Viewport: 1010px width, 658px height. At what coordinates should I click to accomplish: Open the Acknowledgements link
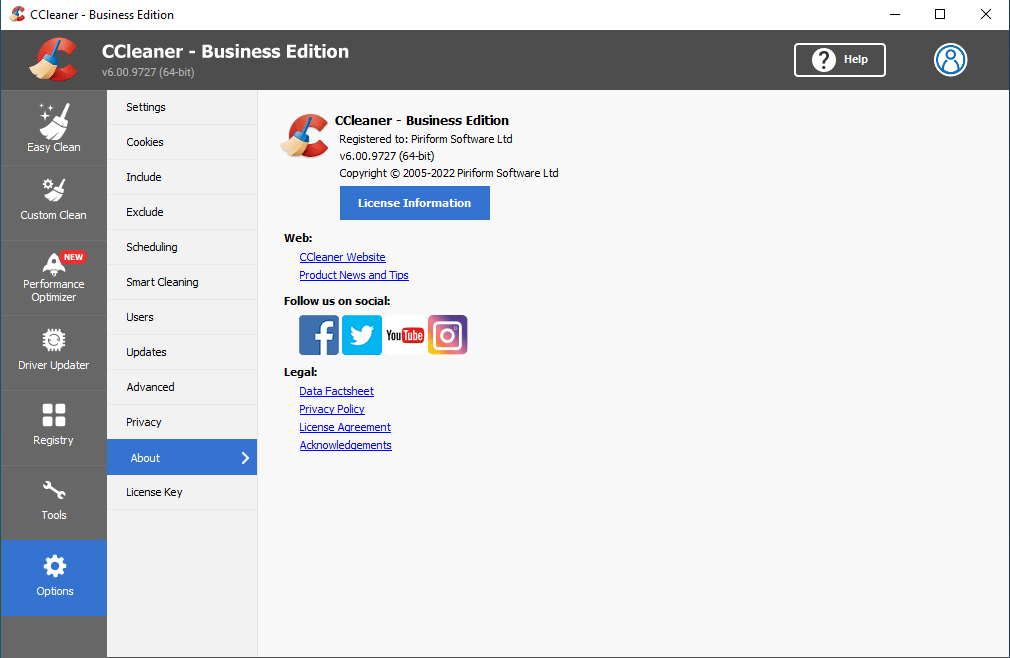(345, 445)
